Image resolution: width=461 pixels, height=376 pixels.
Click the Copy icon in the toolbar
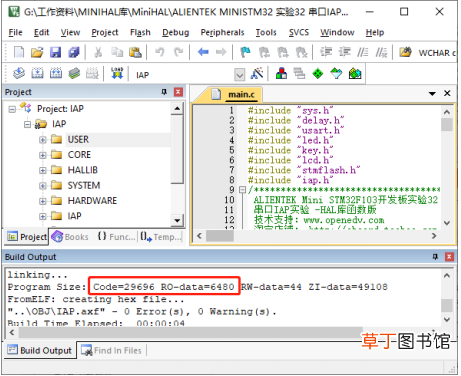tap(117, 52)
